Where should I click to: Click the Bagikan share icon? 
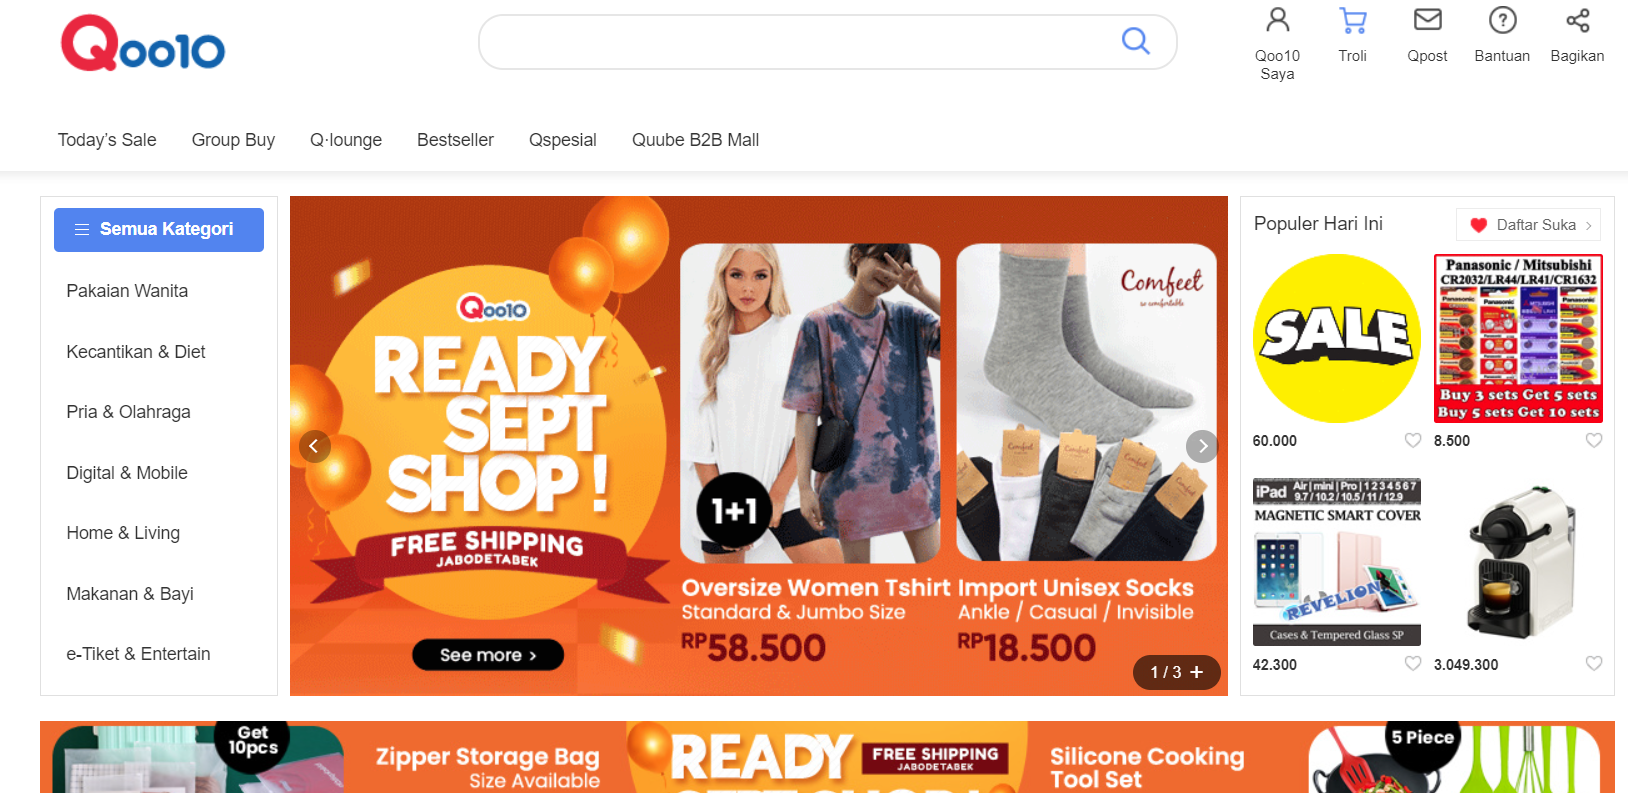[1577, 20]
